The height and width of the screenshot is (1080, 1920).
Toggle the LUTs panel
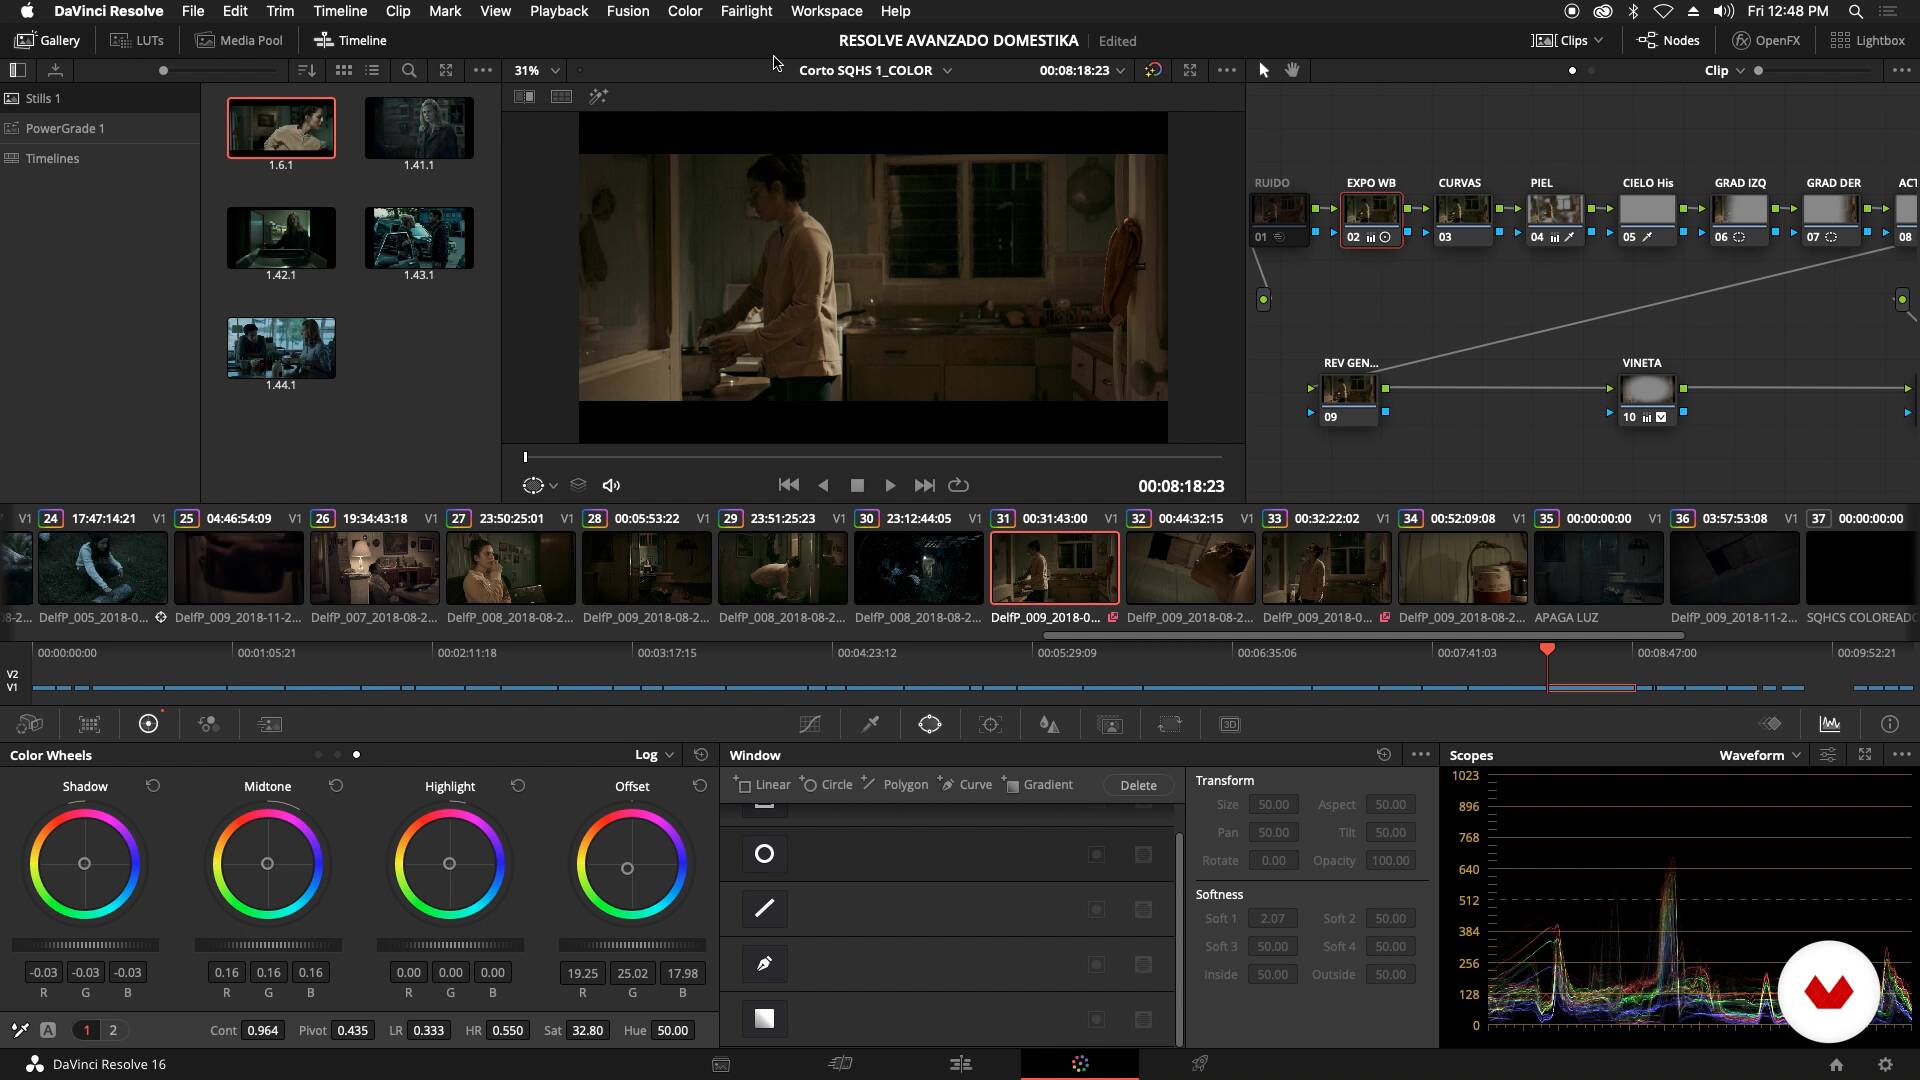pyautogui.click(x=137, y=40)
